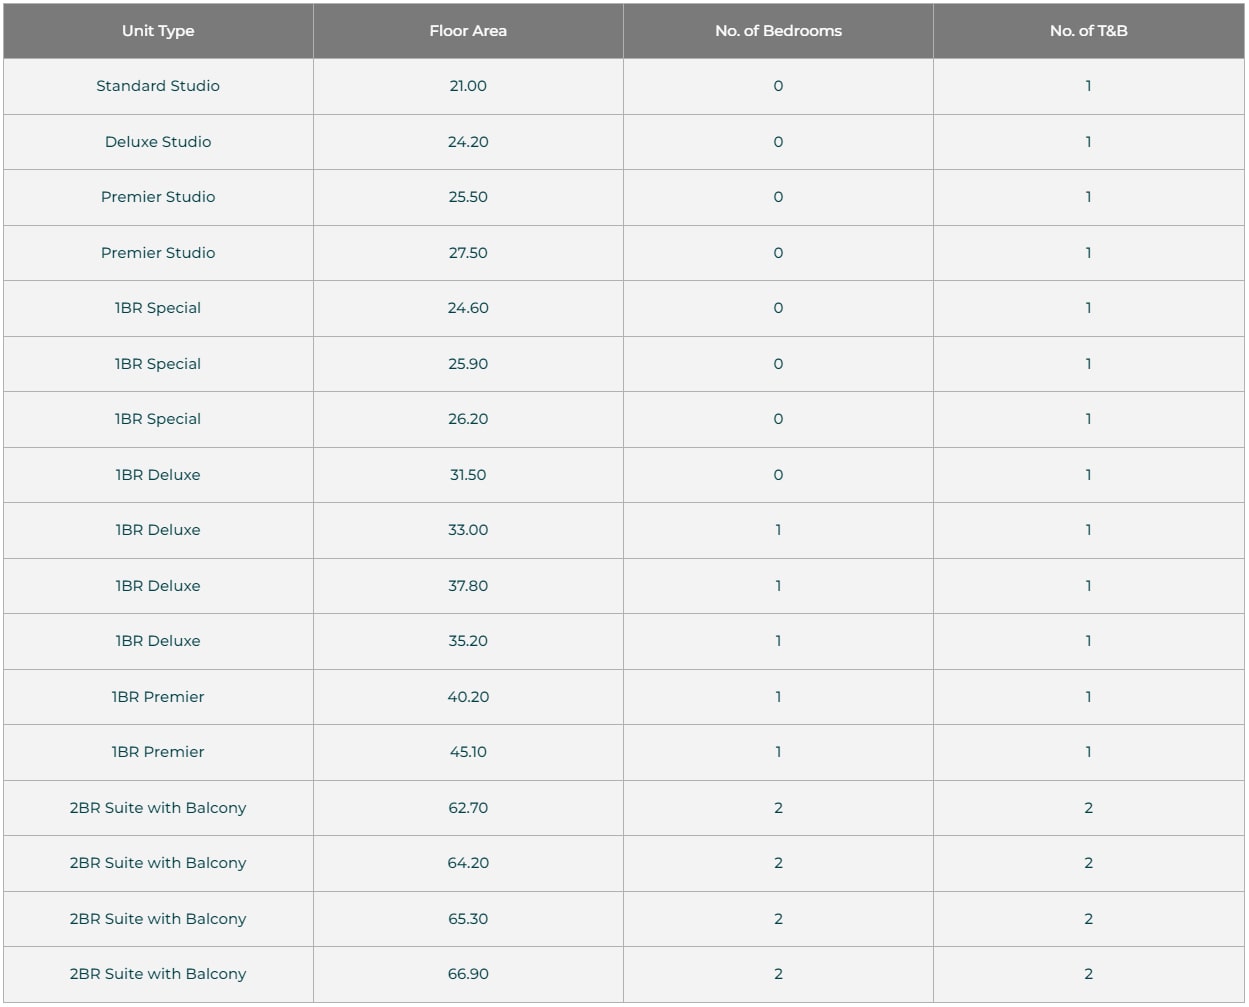Click the No. of T&B column header
Image resolution: width=1249 pixels, height=1007 pixels.
pos(1088,31)
